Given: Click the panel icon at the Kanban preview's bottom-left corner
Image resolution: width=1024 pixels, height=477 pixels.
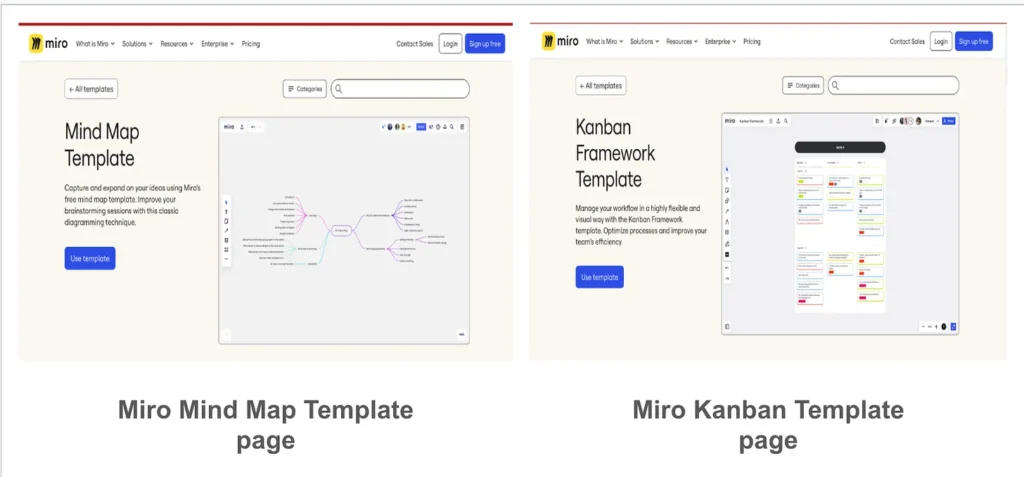Looking at the screenshot, I should [727, 326].
